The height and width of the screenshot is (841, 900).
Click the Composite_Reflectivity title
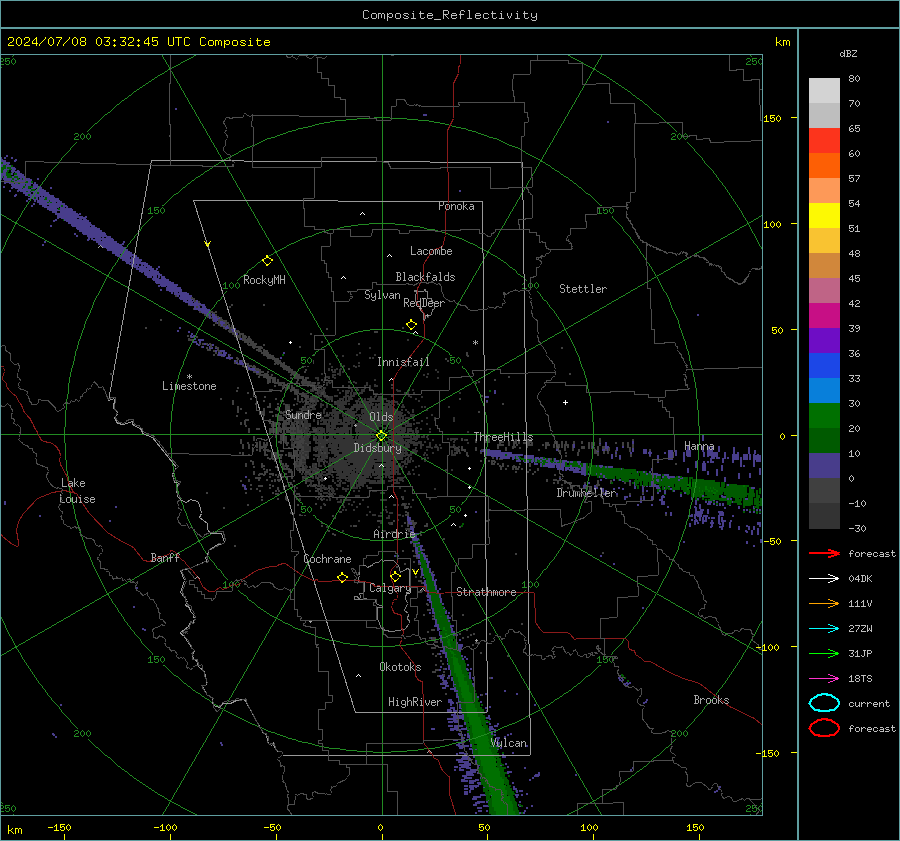tap(450, 15)
